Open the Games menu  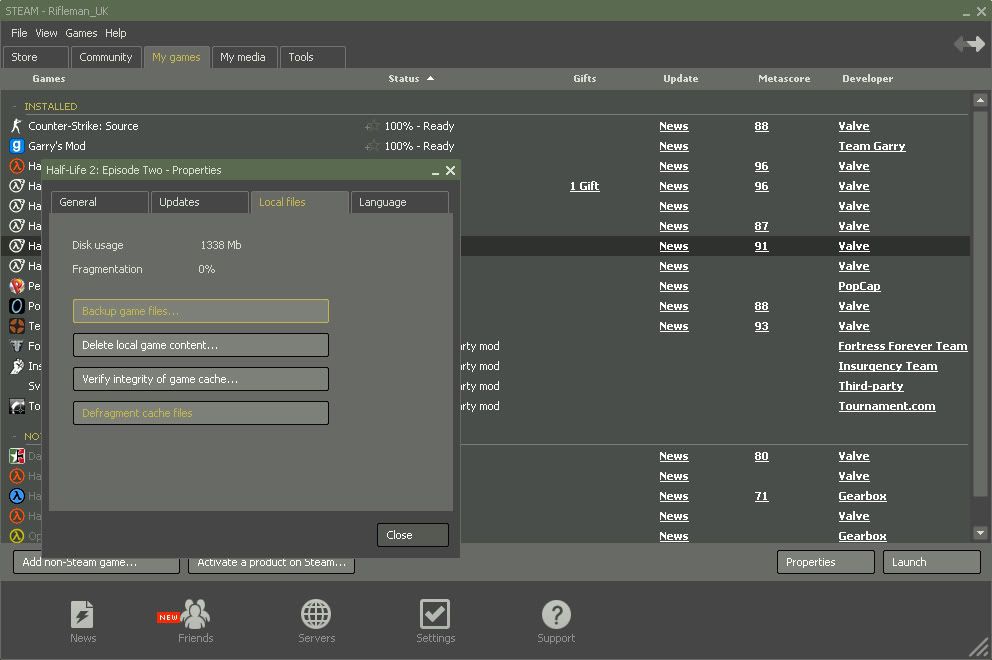[x=81, y=33]
